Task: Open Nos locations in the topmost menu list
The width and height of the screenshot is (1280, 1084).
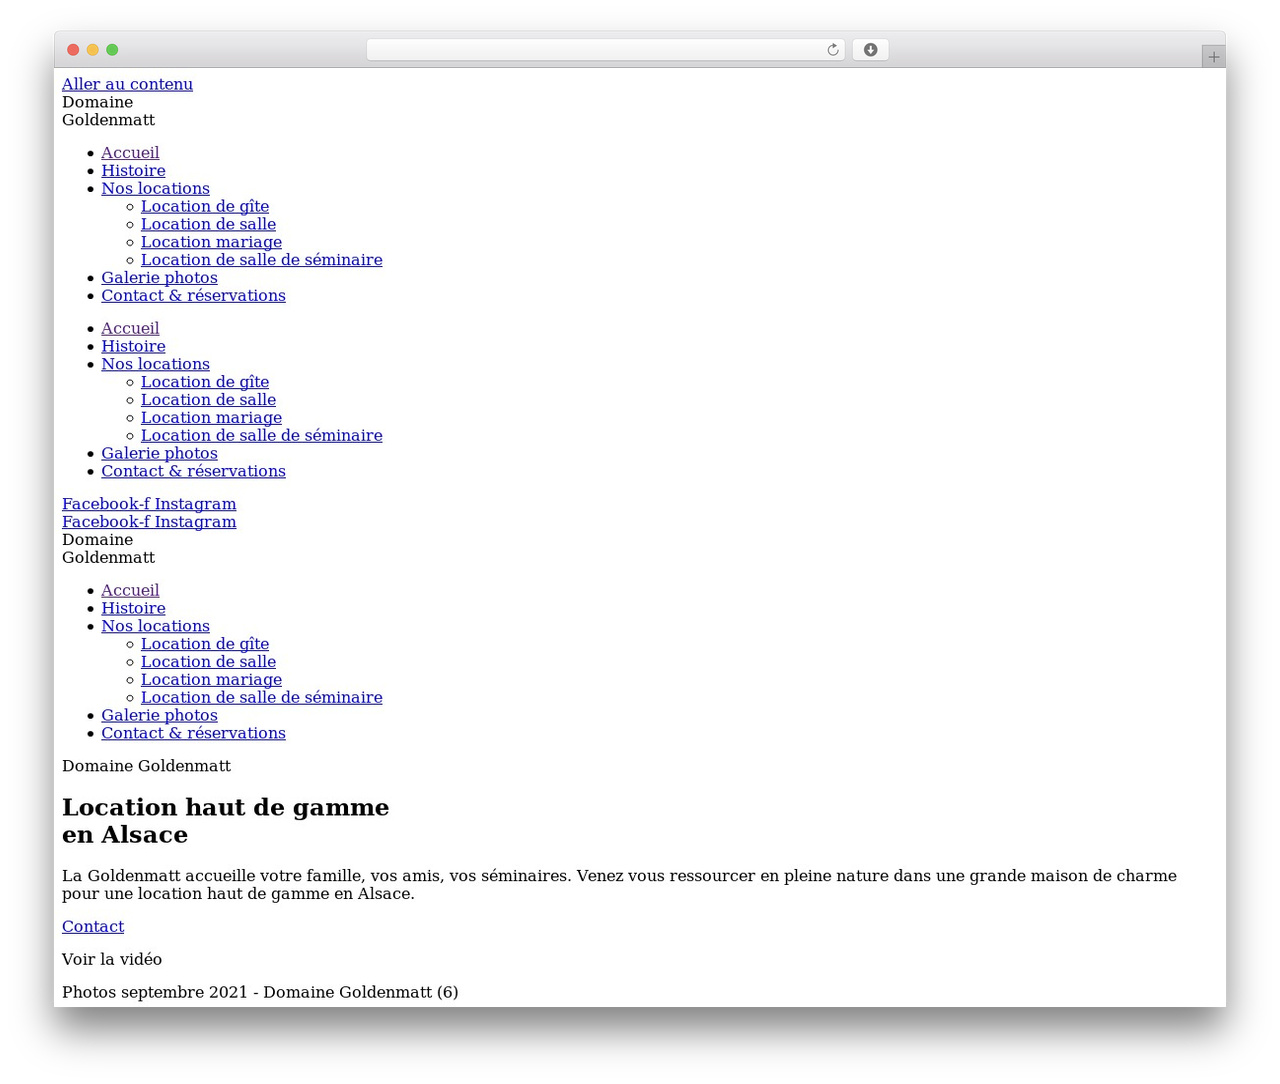Action: 155,188
